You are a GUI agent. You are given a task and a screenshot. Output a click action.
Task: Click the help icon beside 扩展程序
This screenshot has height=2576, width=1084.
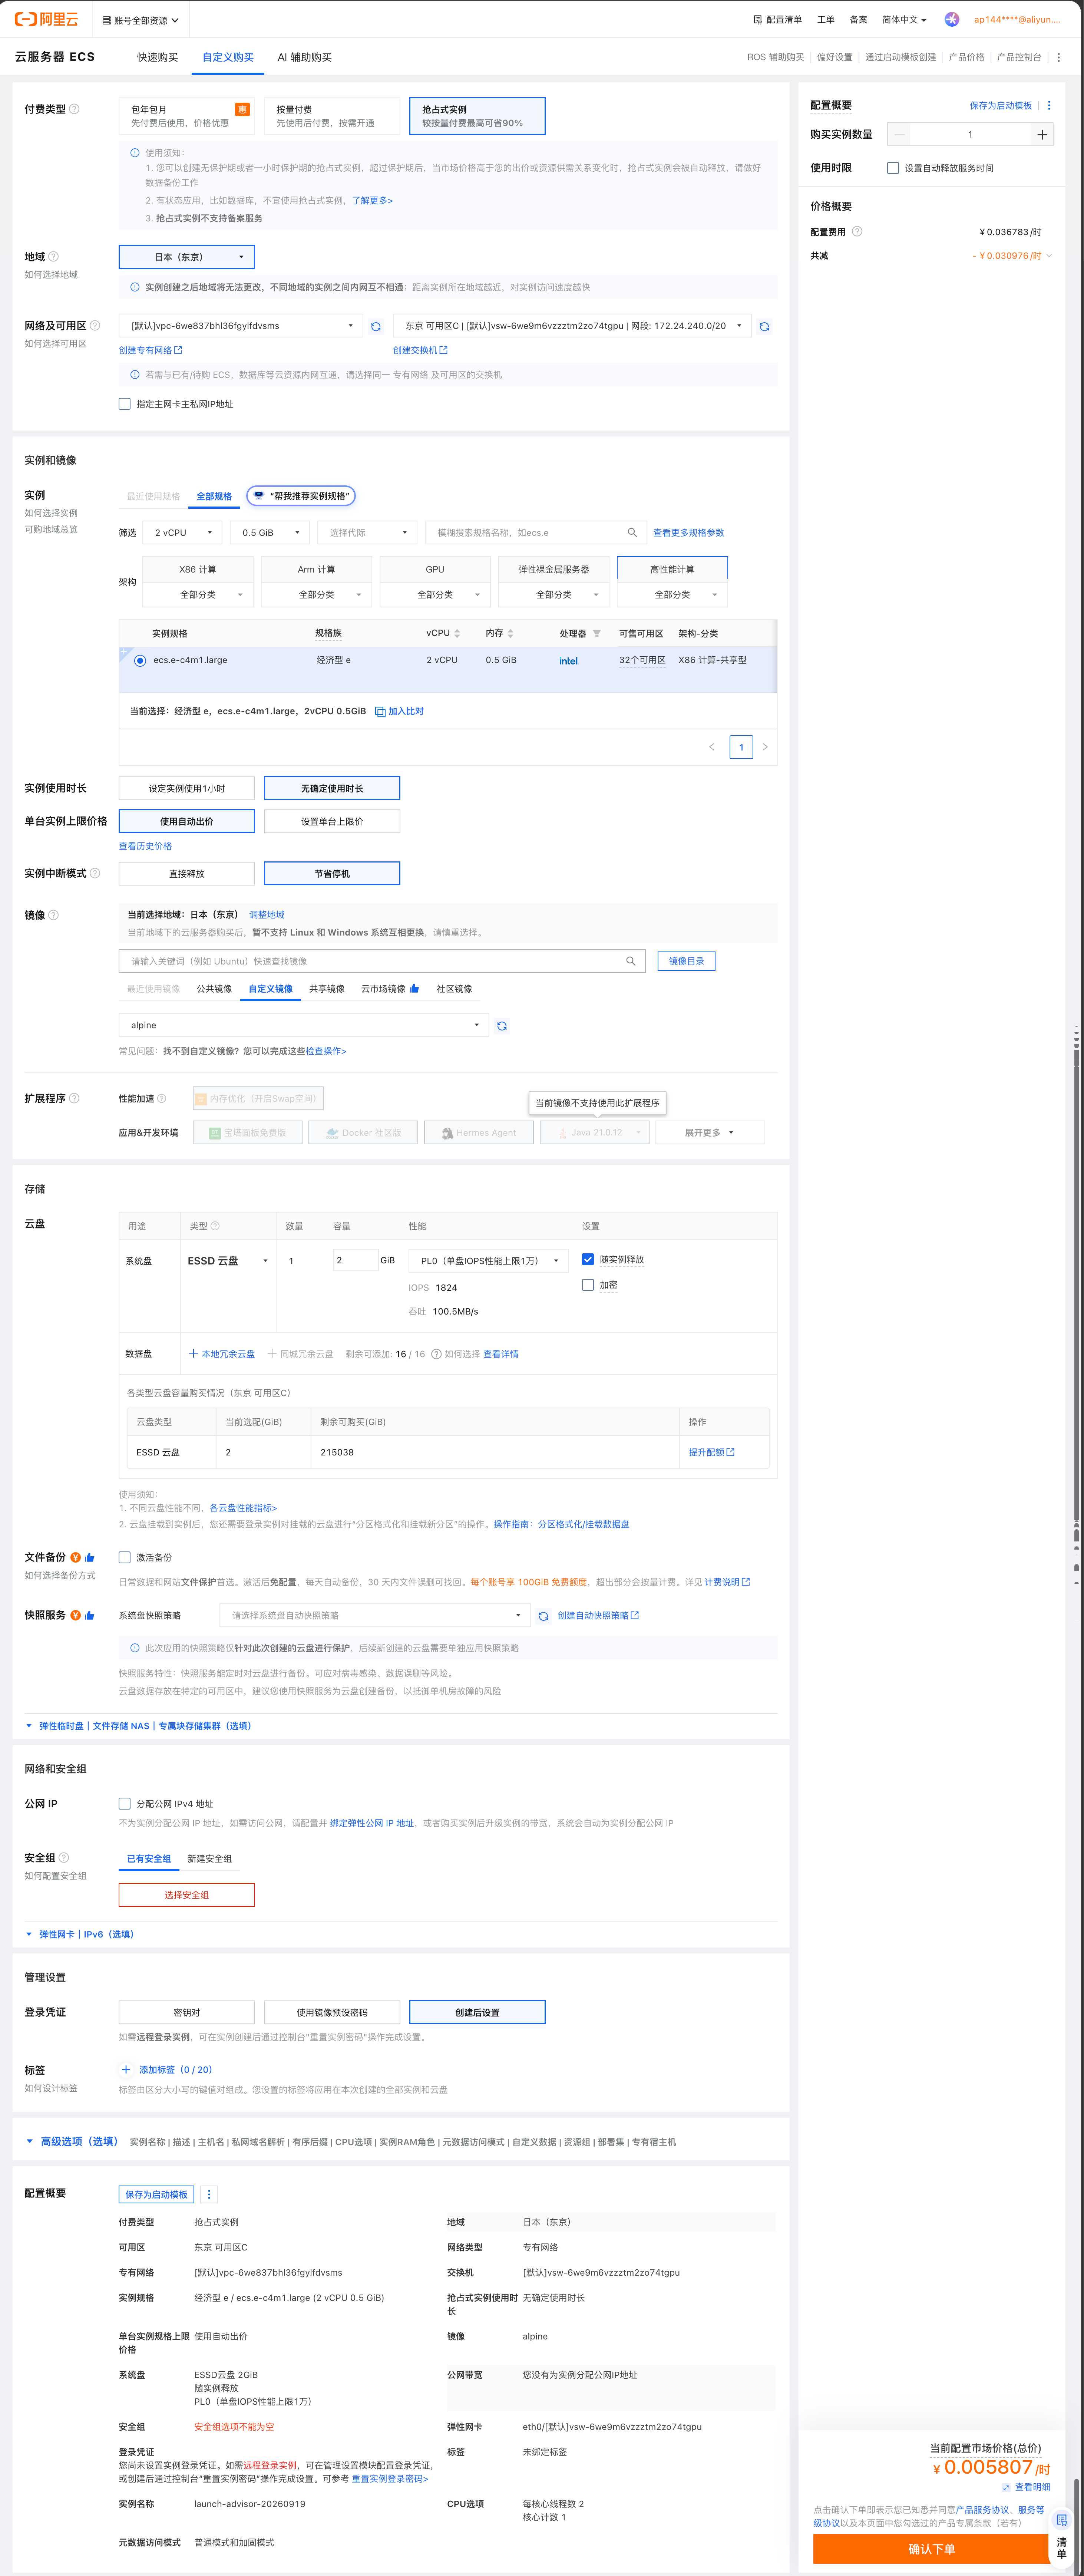(74, 1098)
